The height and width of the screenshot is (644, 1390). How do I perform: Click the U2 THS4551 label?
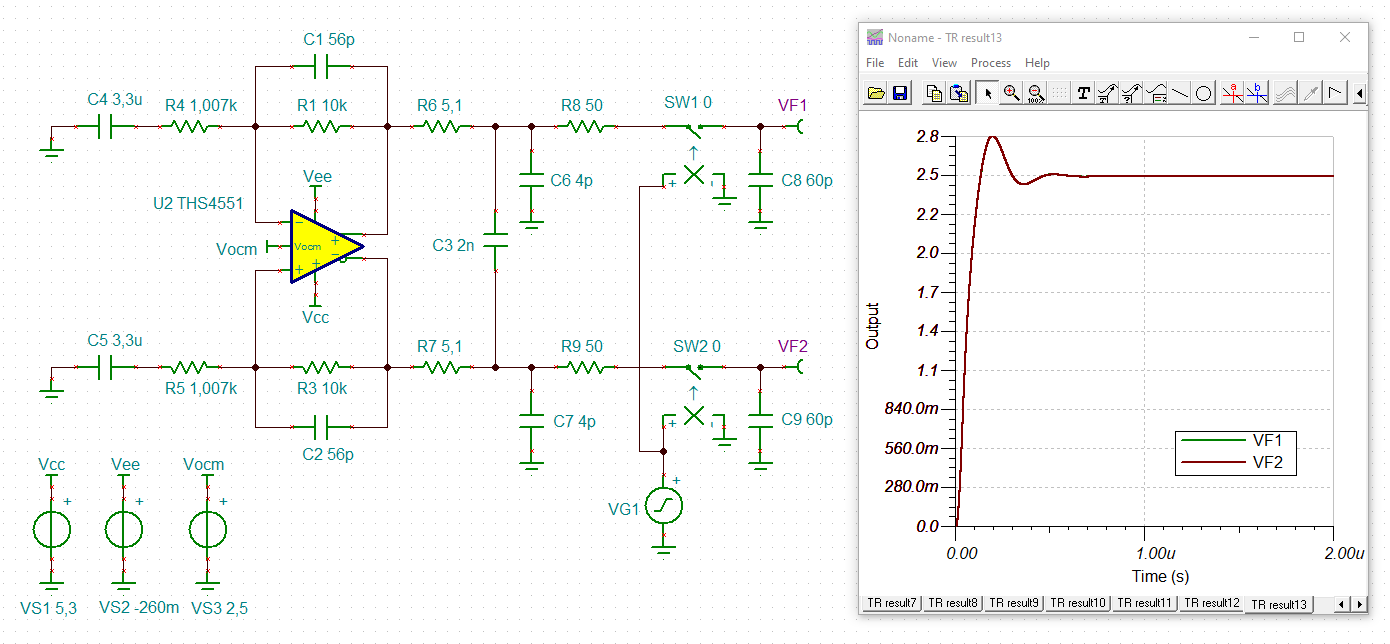tap(198, 203)
